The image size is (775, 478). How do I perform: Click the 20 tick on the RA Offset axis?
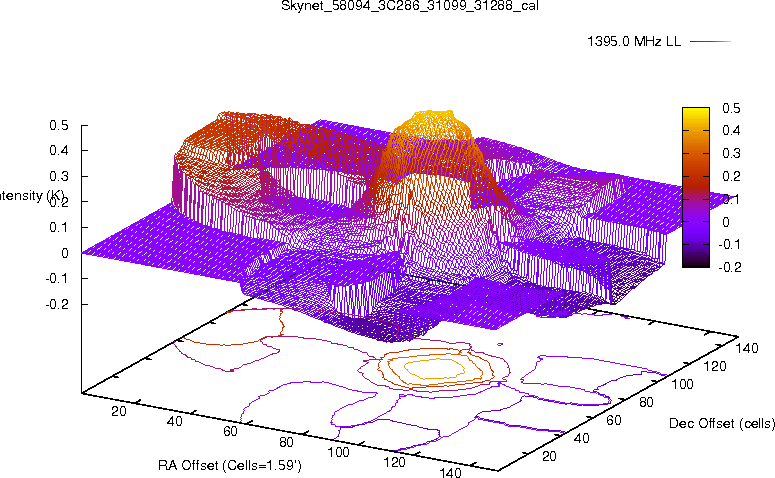(x=119, y=411)
